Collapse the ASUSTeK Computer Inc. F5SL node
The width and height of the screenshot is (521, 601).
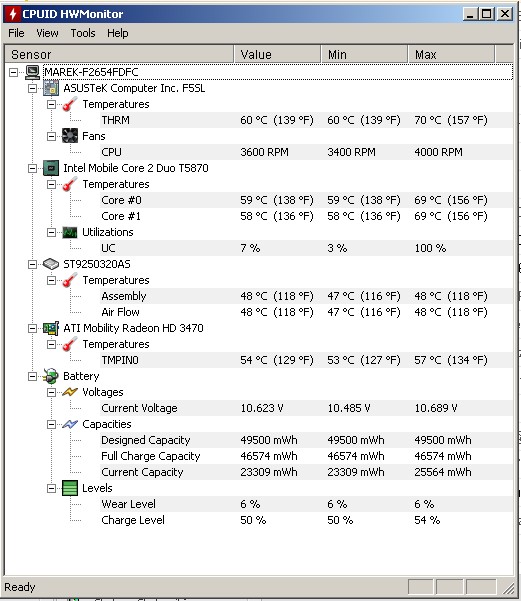tap(33, 88)
